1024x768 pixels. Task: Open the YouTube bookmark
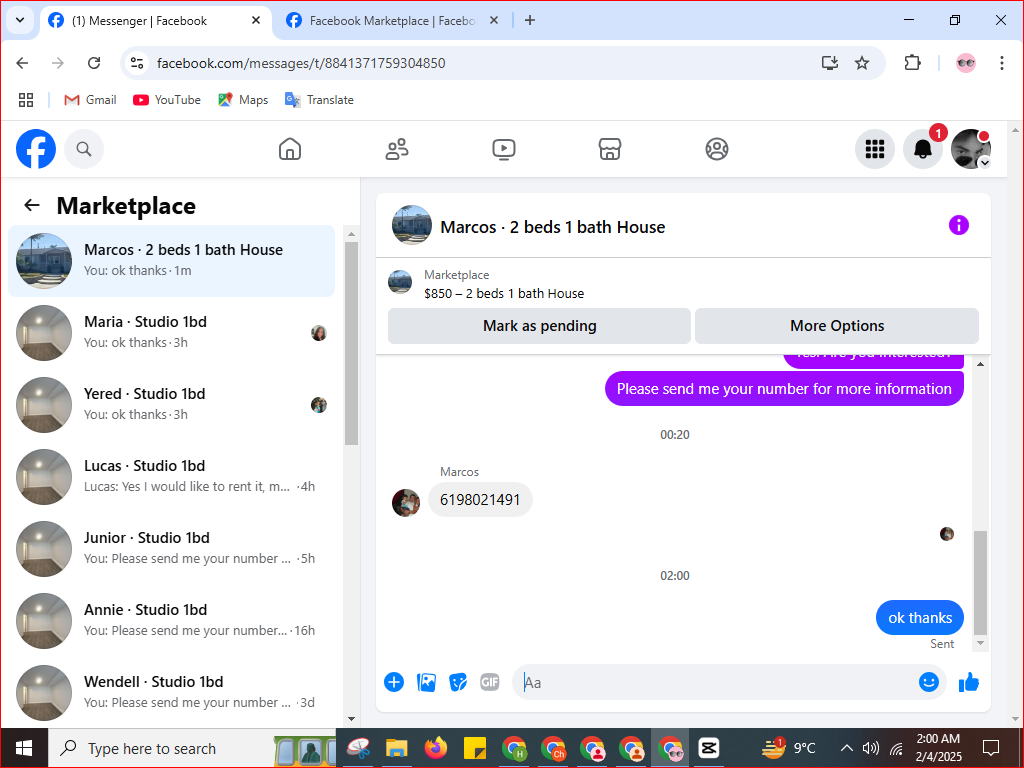[167, 100]
